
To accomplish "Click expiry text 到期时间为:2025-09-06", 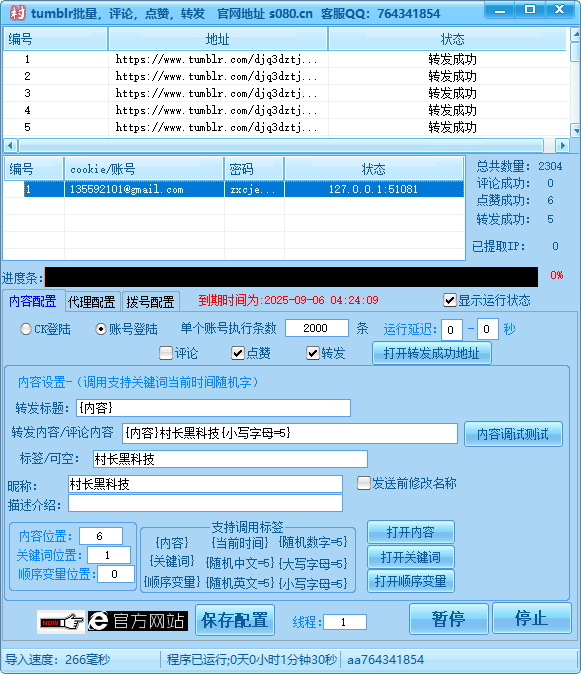I will pos(288,300).
